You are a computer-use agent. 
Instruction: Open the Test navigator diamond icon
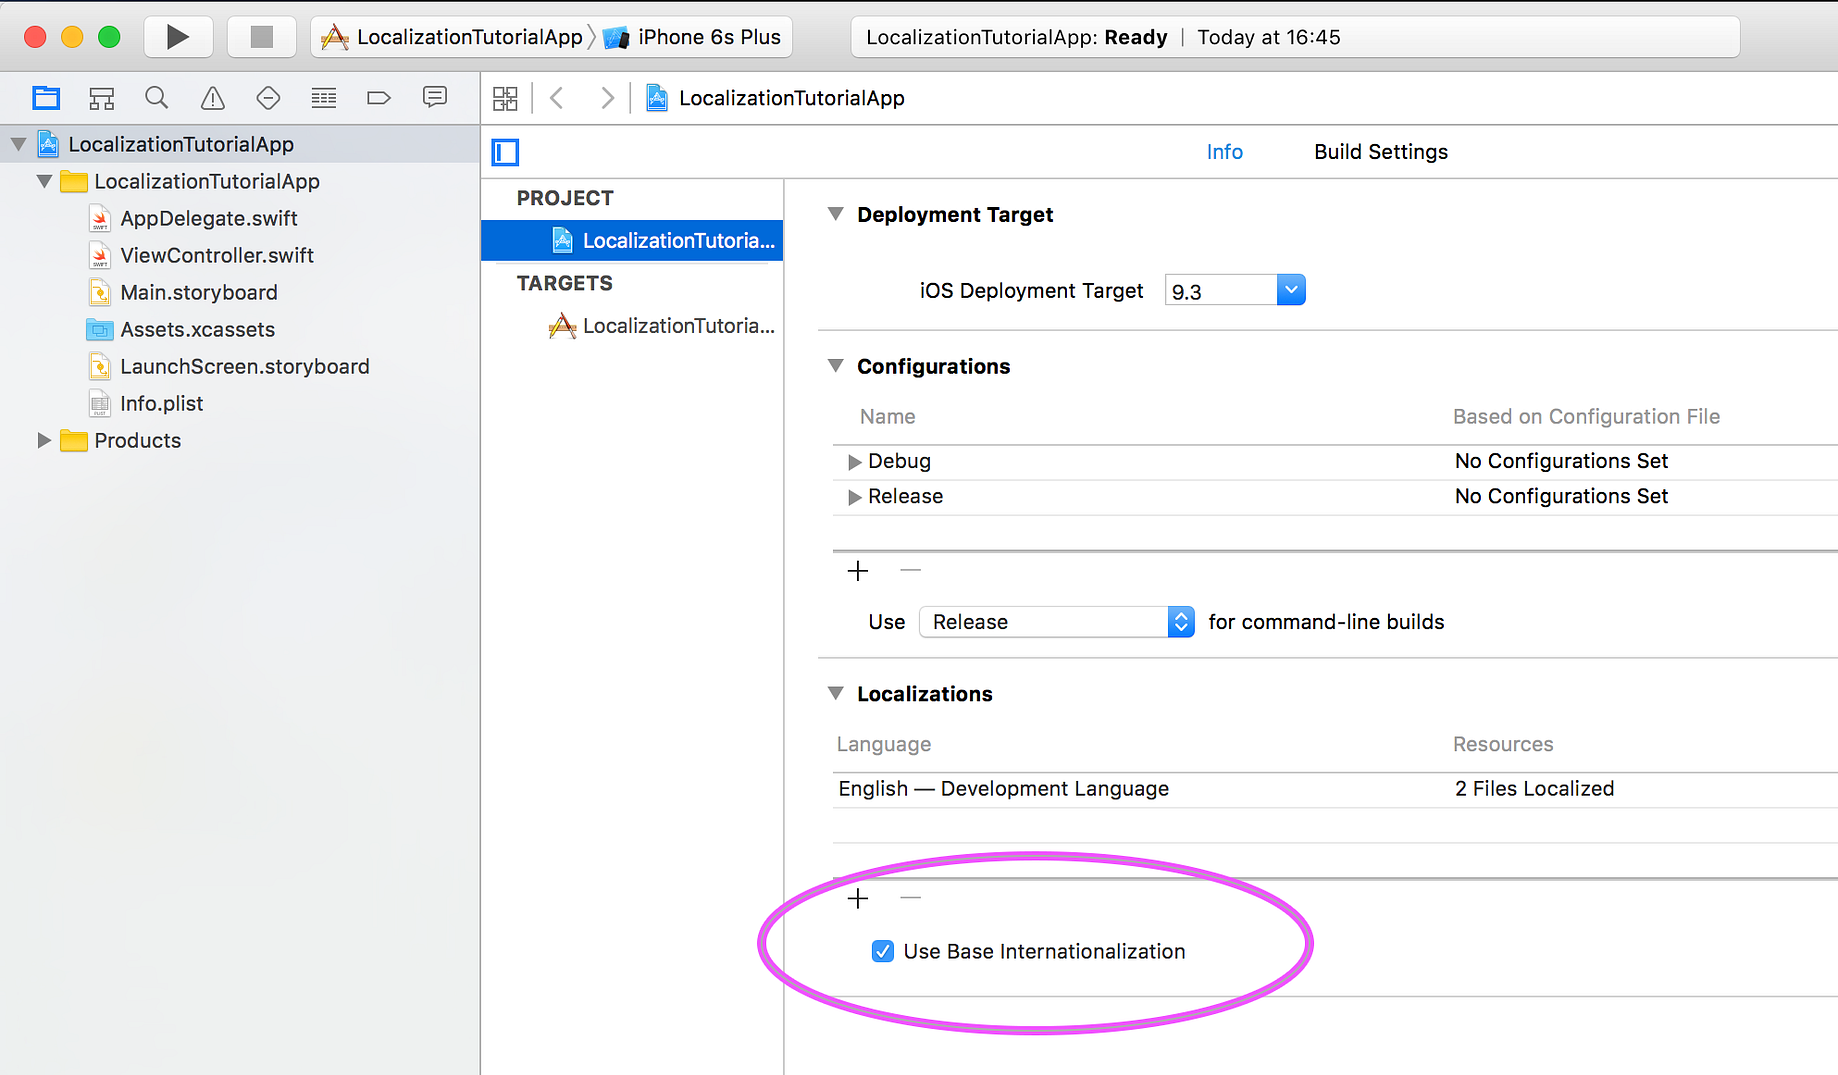tap(268, 98)
